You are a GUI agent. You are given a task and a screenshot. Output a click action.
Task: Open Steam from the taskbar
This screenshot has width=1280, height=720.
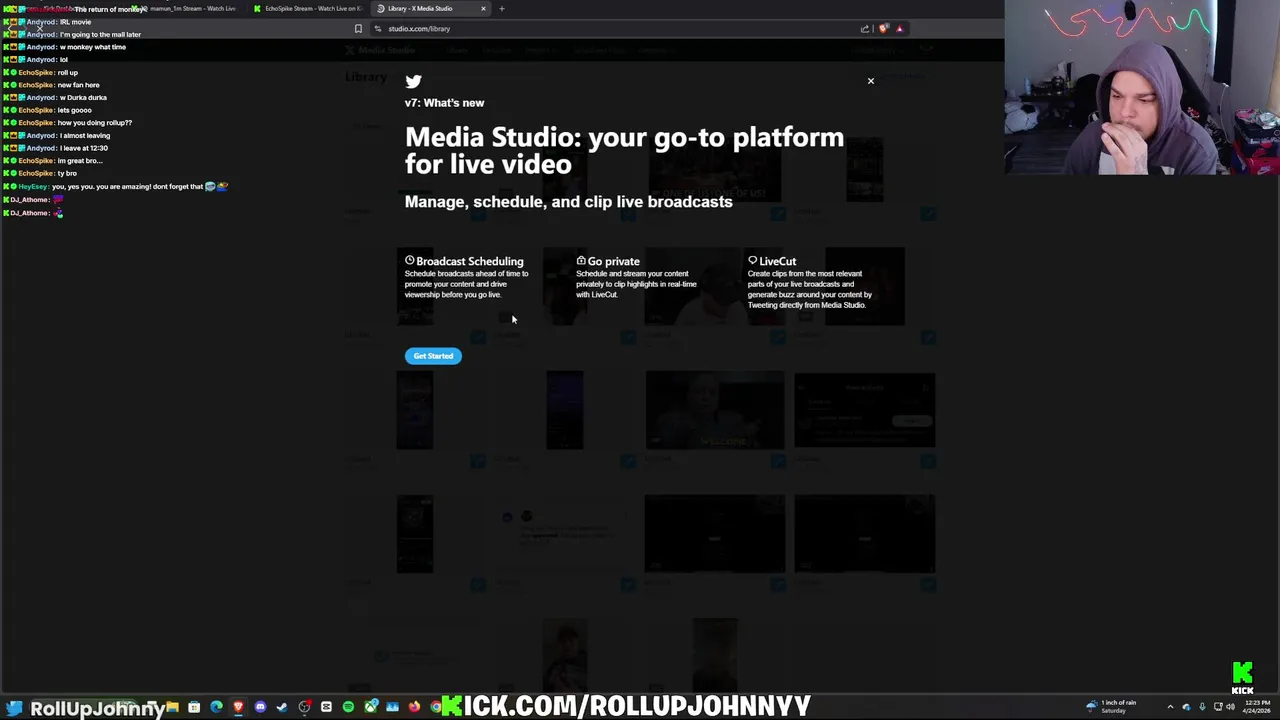pos(282,707)
